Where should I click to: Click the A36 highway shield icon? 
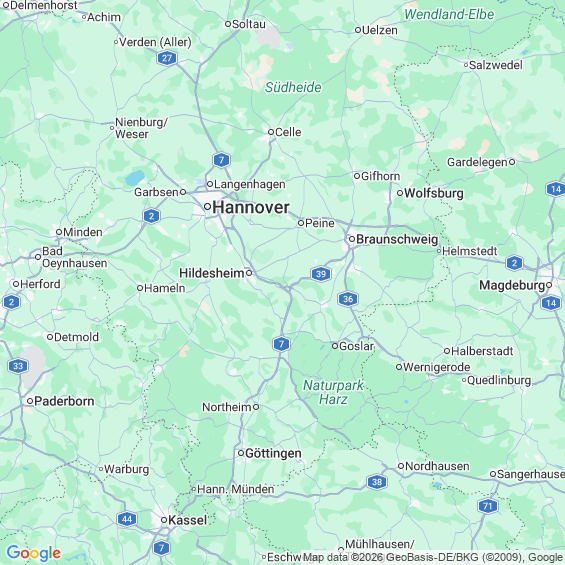pyautogui.click(x=348, y=299)
